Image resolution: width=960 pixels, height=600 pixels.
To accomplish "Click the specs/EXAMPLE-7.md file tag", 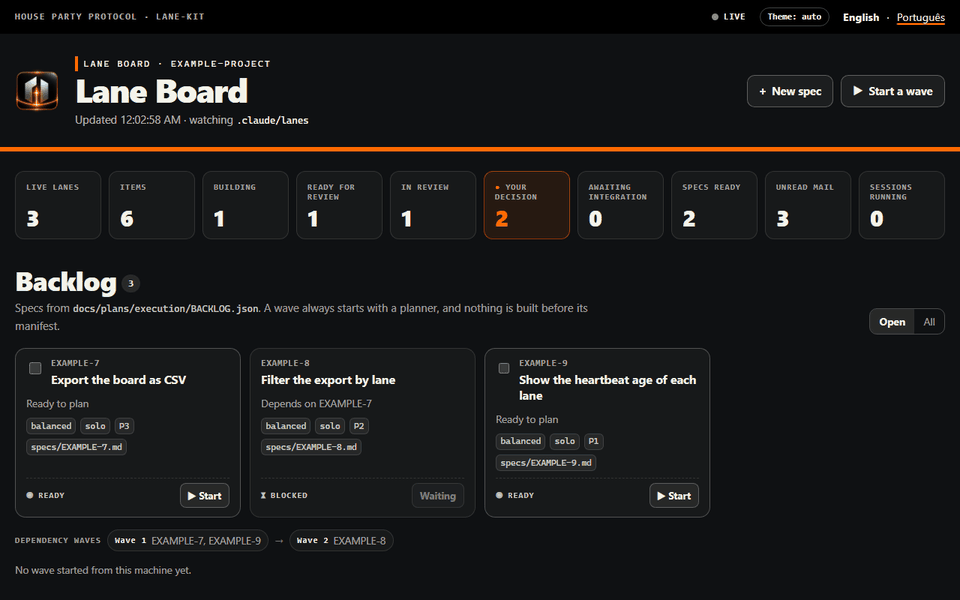I will 77,447.
